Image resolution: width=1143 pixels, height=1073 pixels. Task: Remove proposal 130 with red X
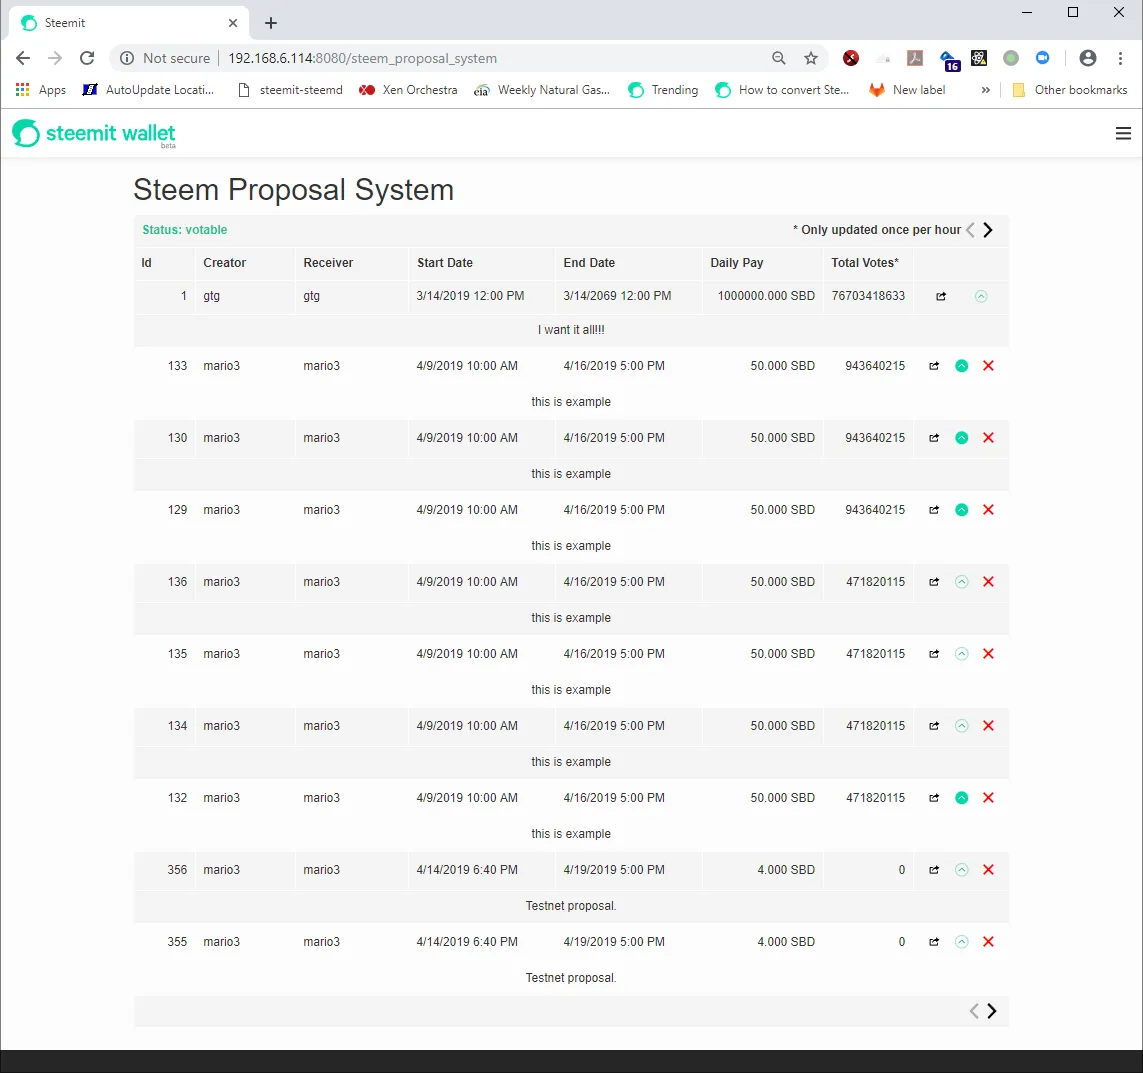[x=988, y=438]
